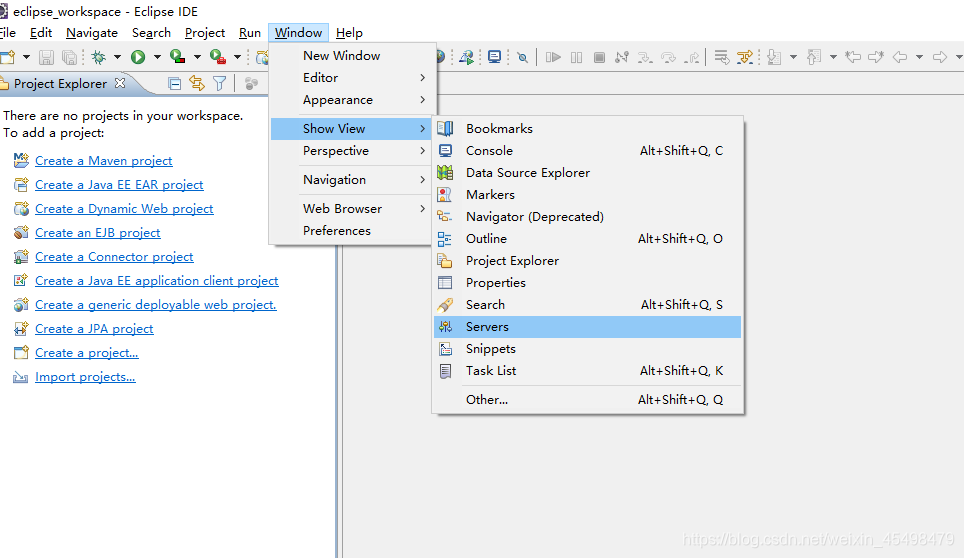Open the Back history dropdown arrow

[919, 57]
